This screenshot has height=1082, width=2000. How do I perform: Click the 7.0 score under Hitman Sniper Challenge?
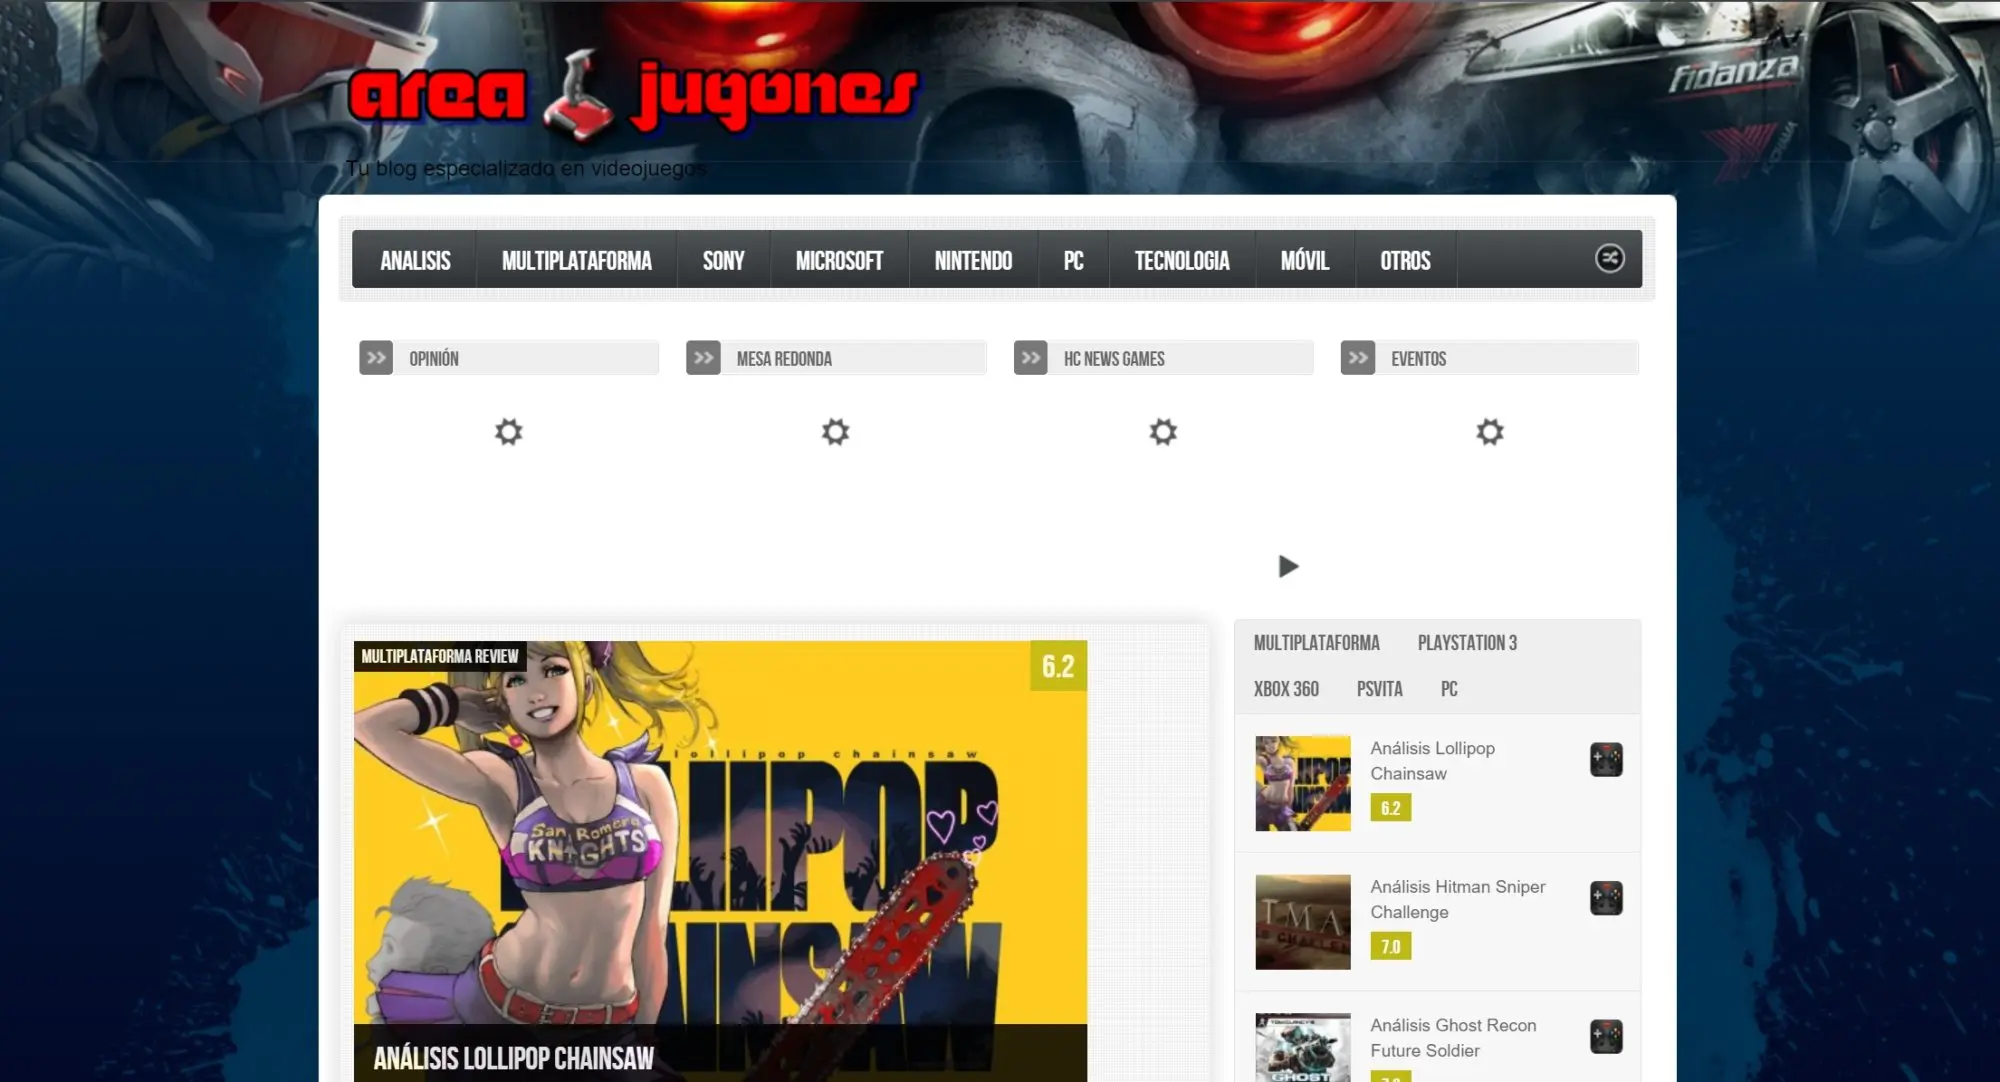point(1390,946)
